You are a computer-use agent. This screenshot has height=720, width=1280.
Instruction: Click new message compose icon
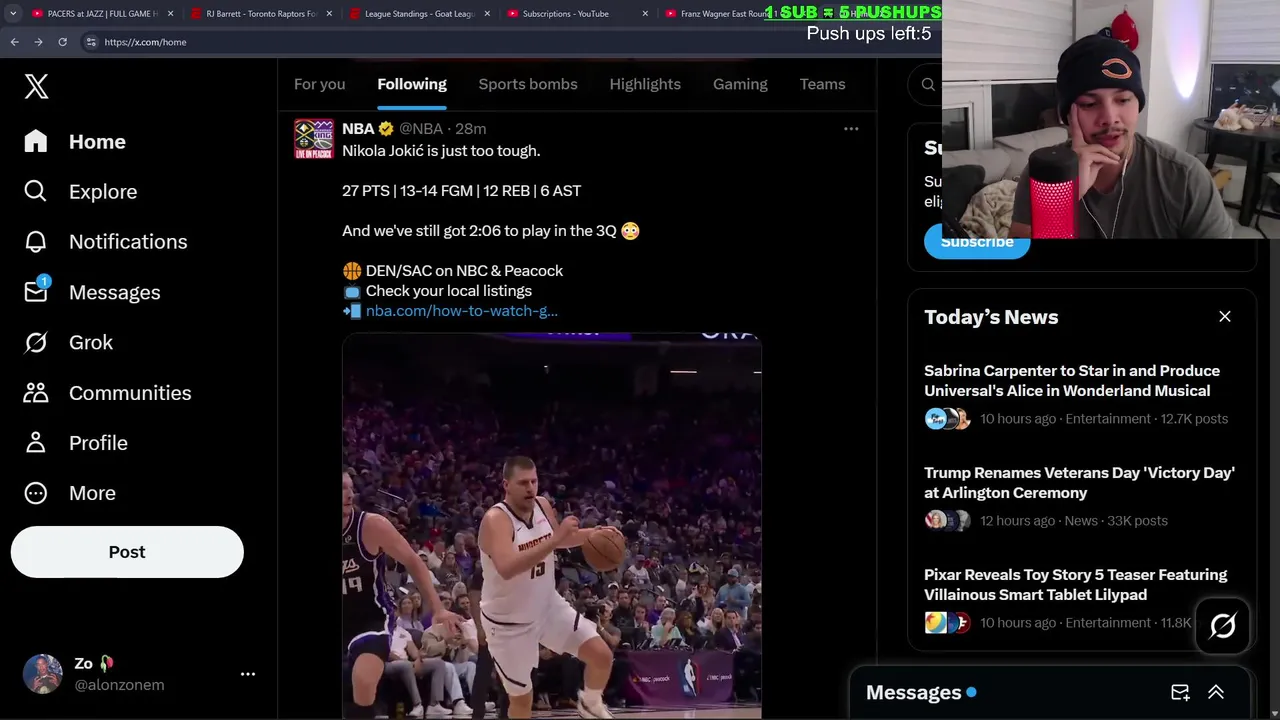(1180, 692)
